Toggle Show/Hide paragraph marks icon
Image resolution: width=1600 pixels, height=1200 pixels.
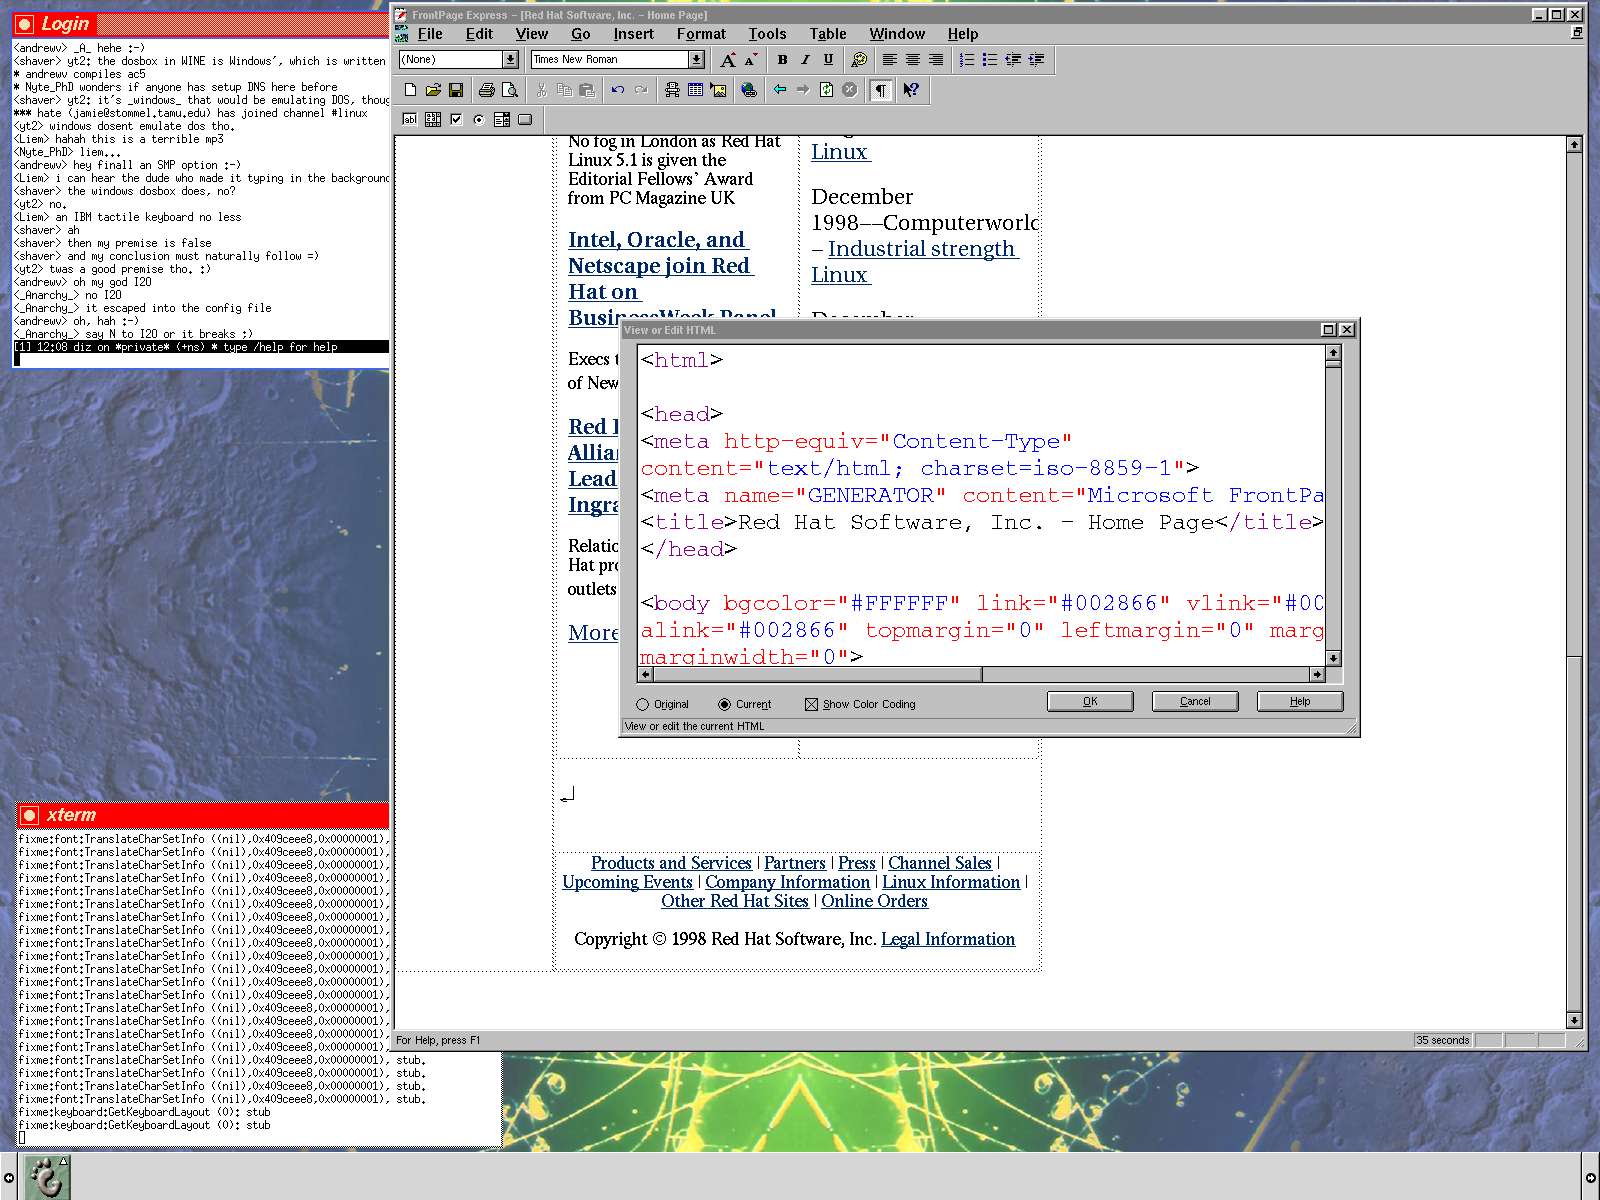(881, 90)
